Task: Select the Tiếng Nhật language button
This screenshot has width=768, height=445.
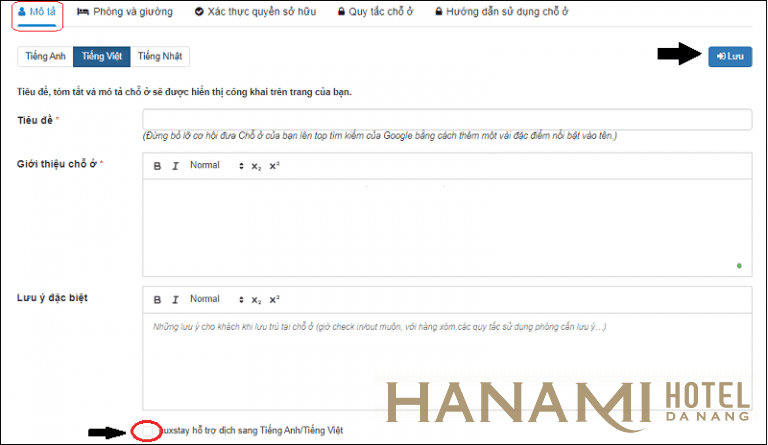Action: click(x=160, y=56)
